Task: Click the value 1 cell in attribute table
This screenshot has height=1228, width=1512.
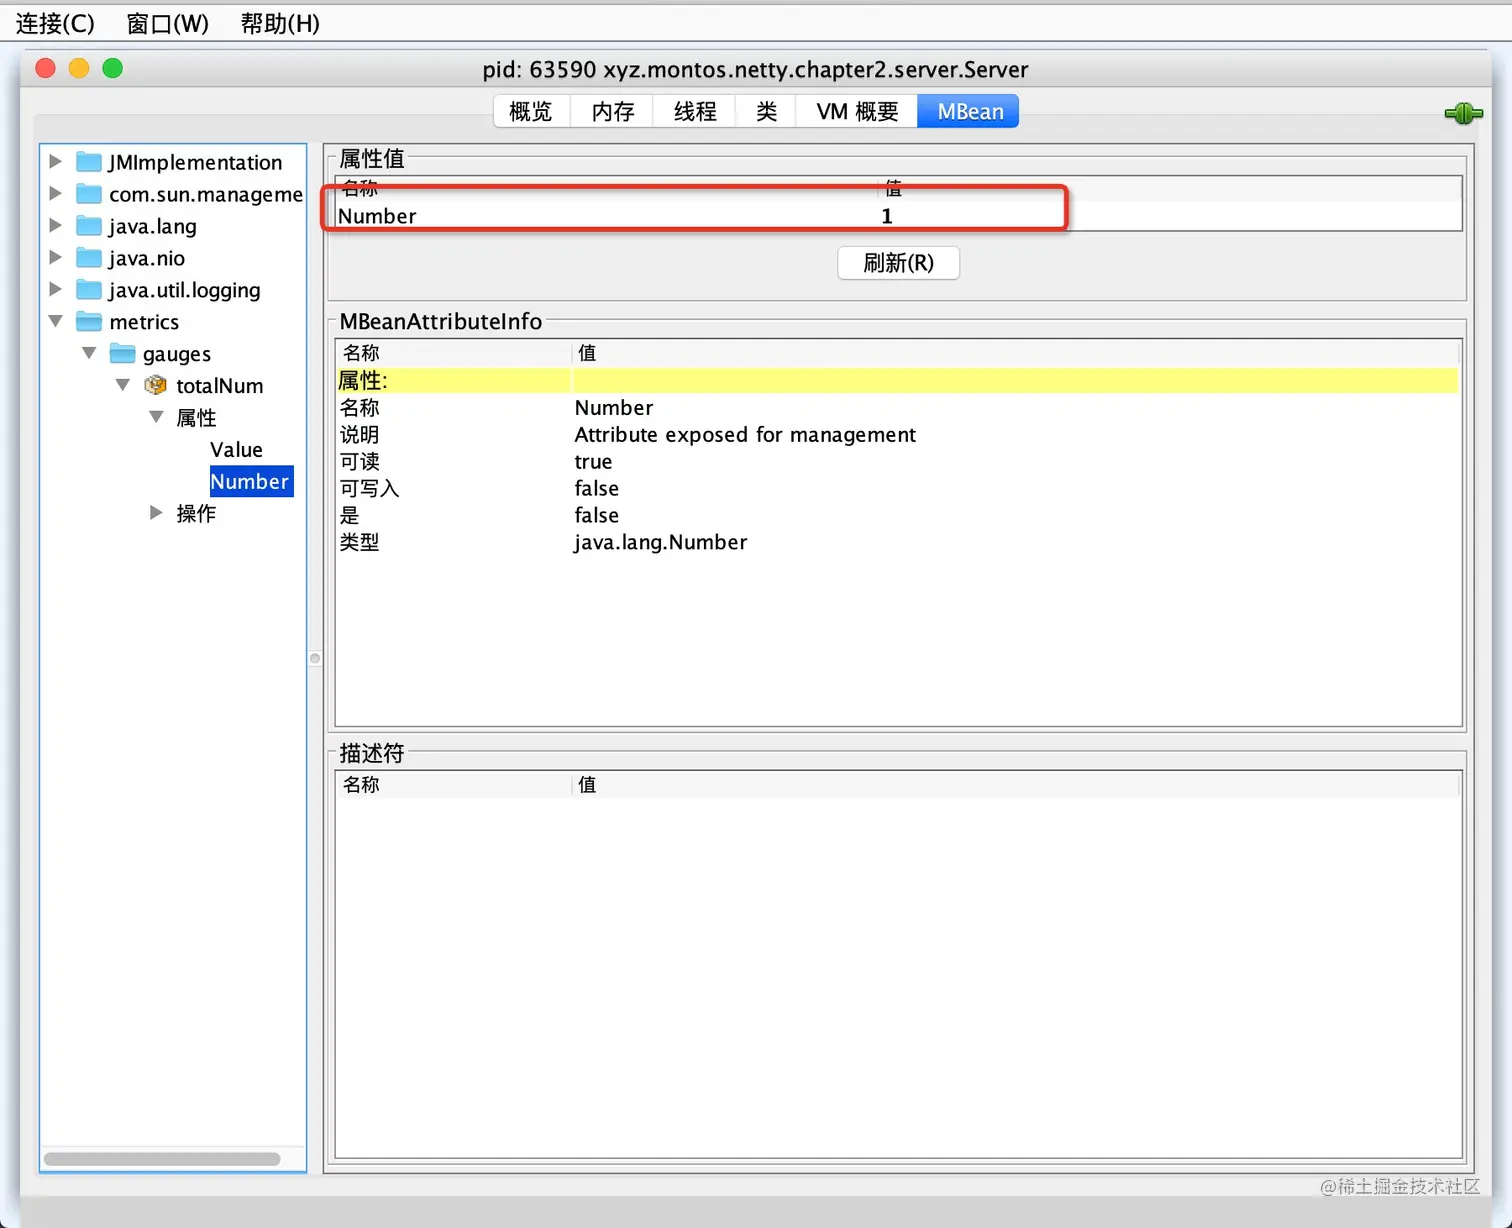Action: point(887,216)
